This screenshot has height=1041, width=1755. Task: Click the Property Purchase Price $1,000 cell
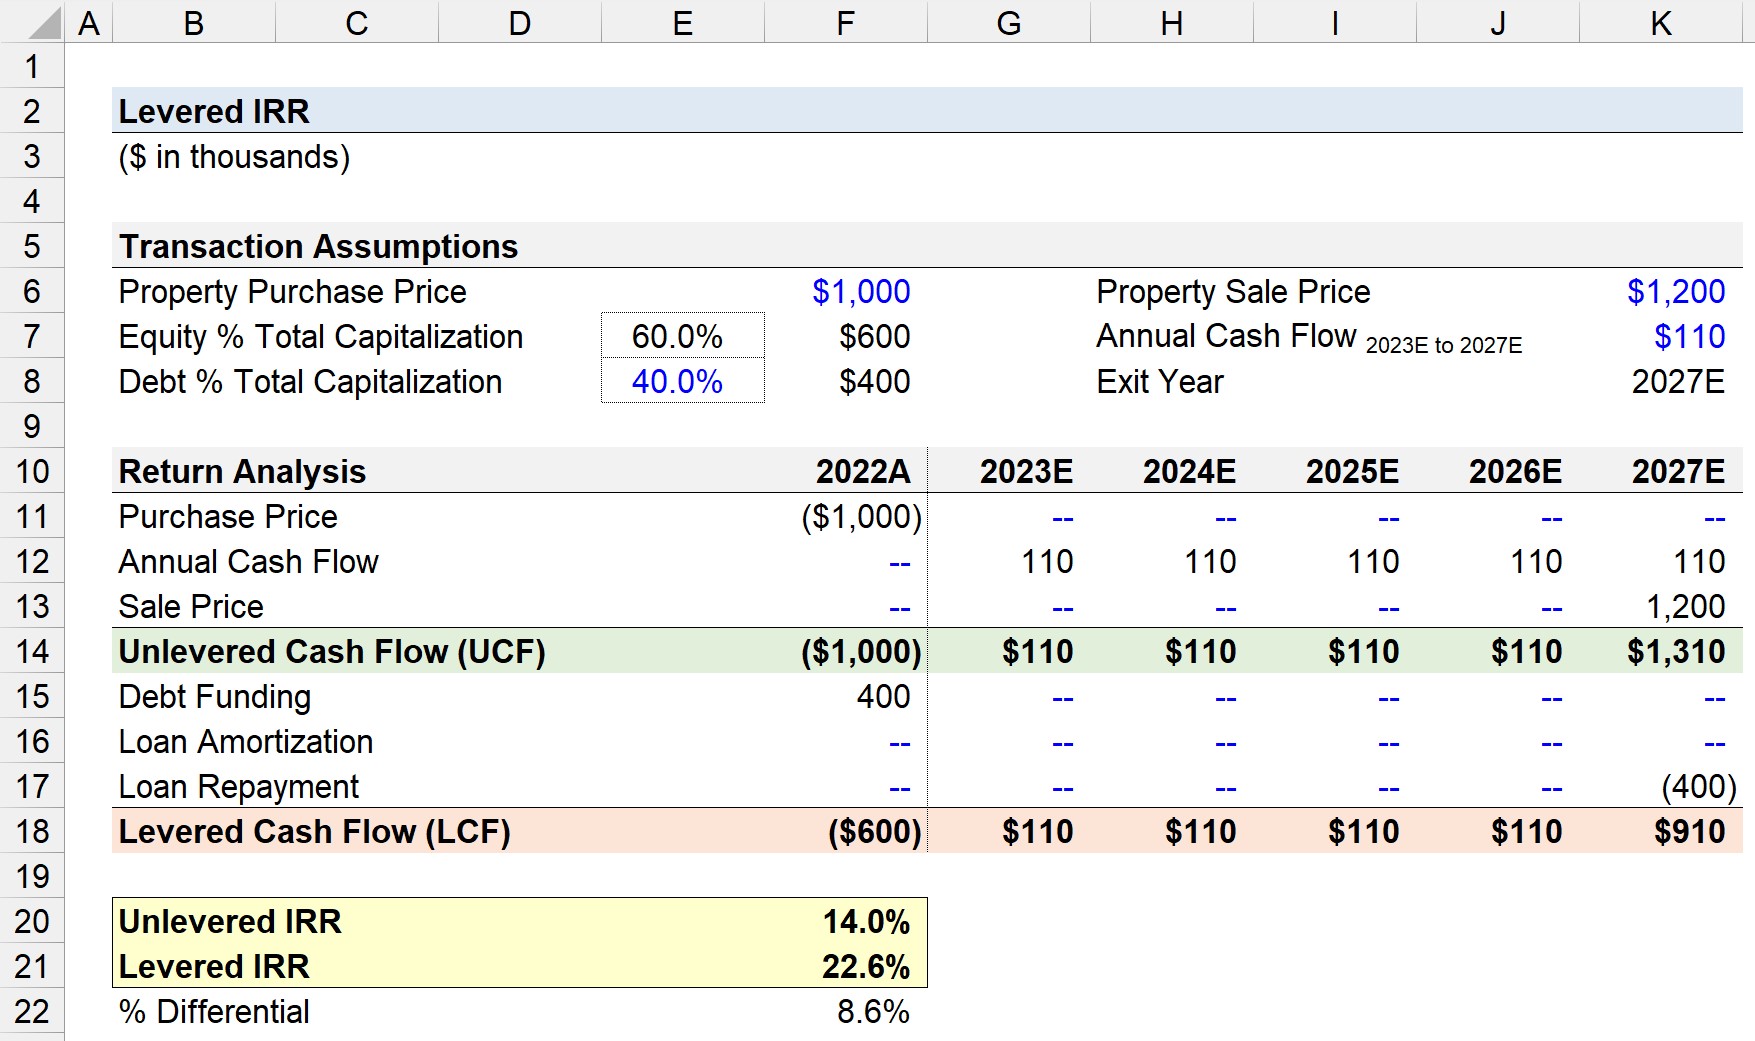point(846,291)
